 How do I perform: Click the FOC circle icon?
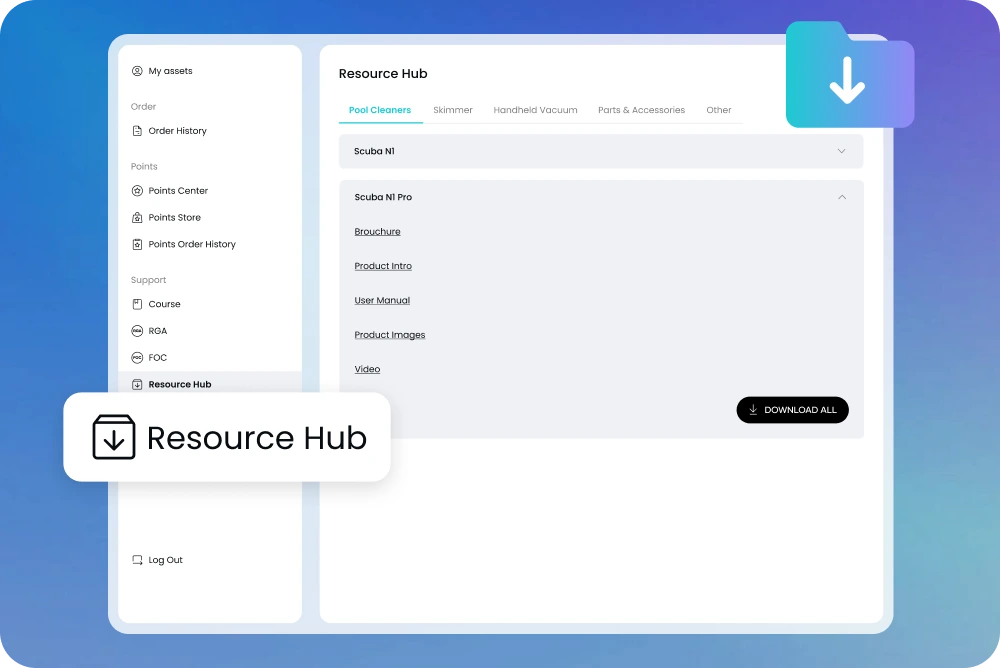[x=137, y=358]
